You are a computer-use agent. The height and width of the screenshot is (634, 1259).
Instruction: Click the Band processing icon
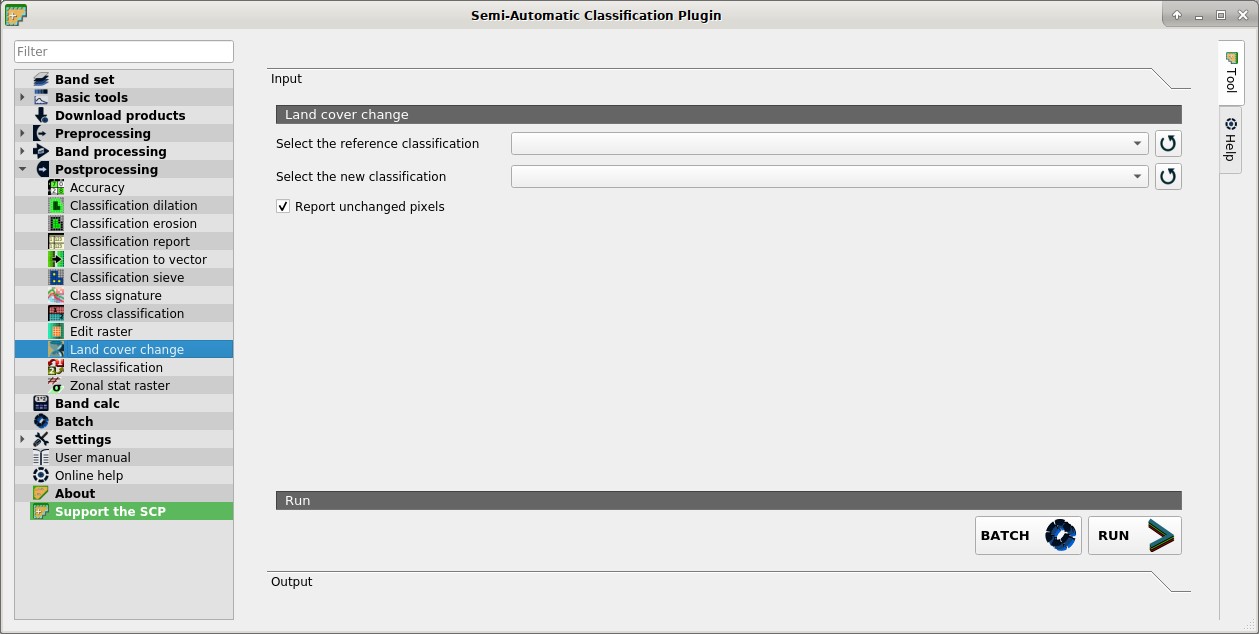tap(41, 151)
